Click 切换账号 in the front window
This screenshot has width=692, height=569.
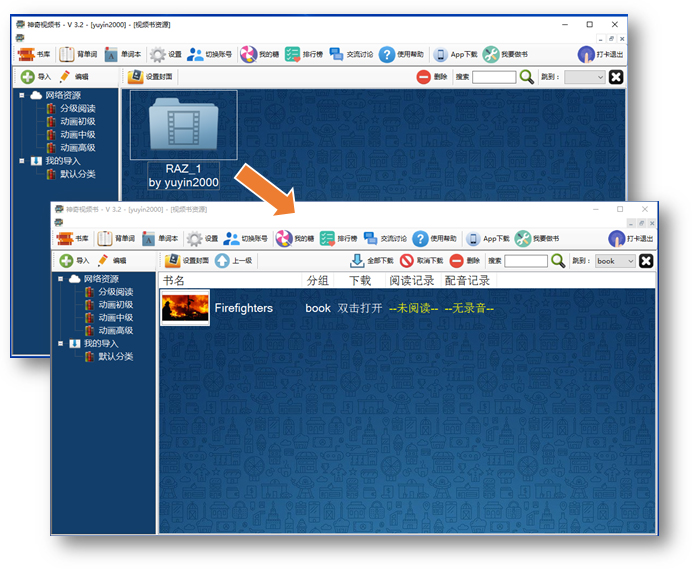point(245,238)
